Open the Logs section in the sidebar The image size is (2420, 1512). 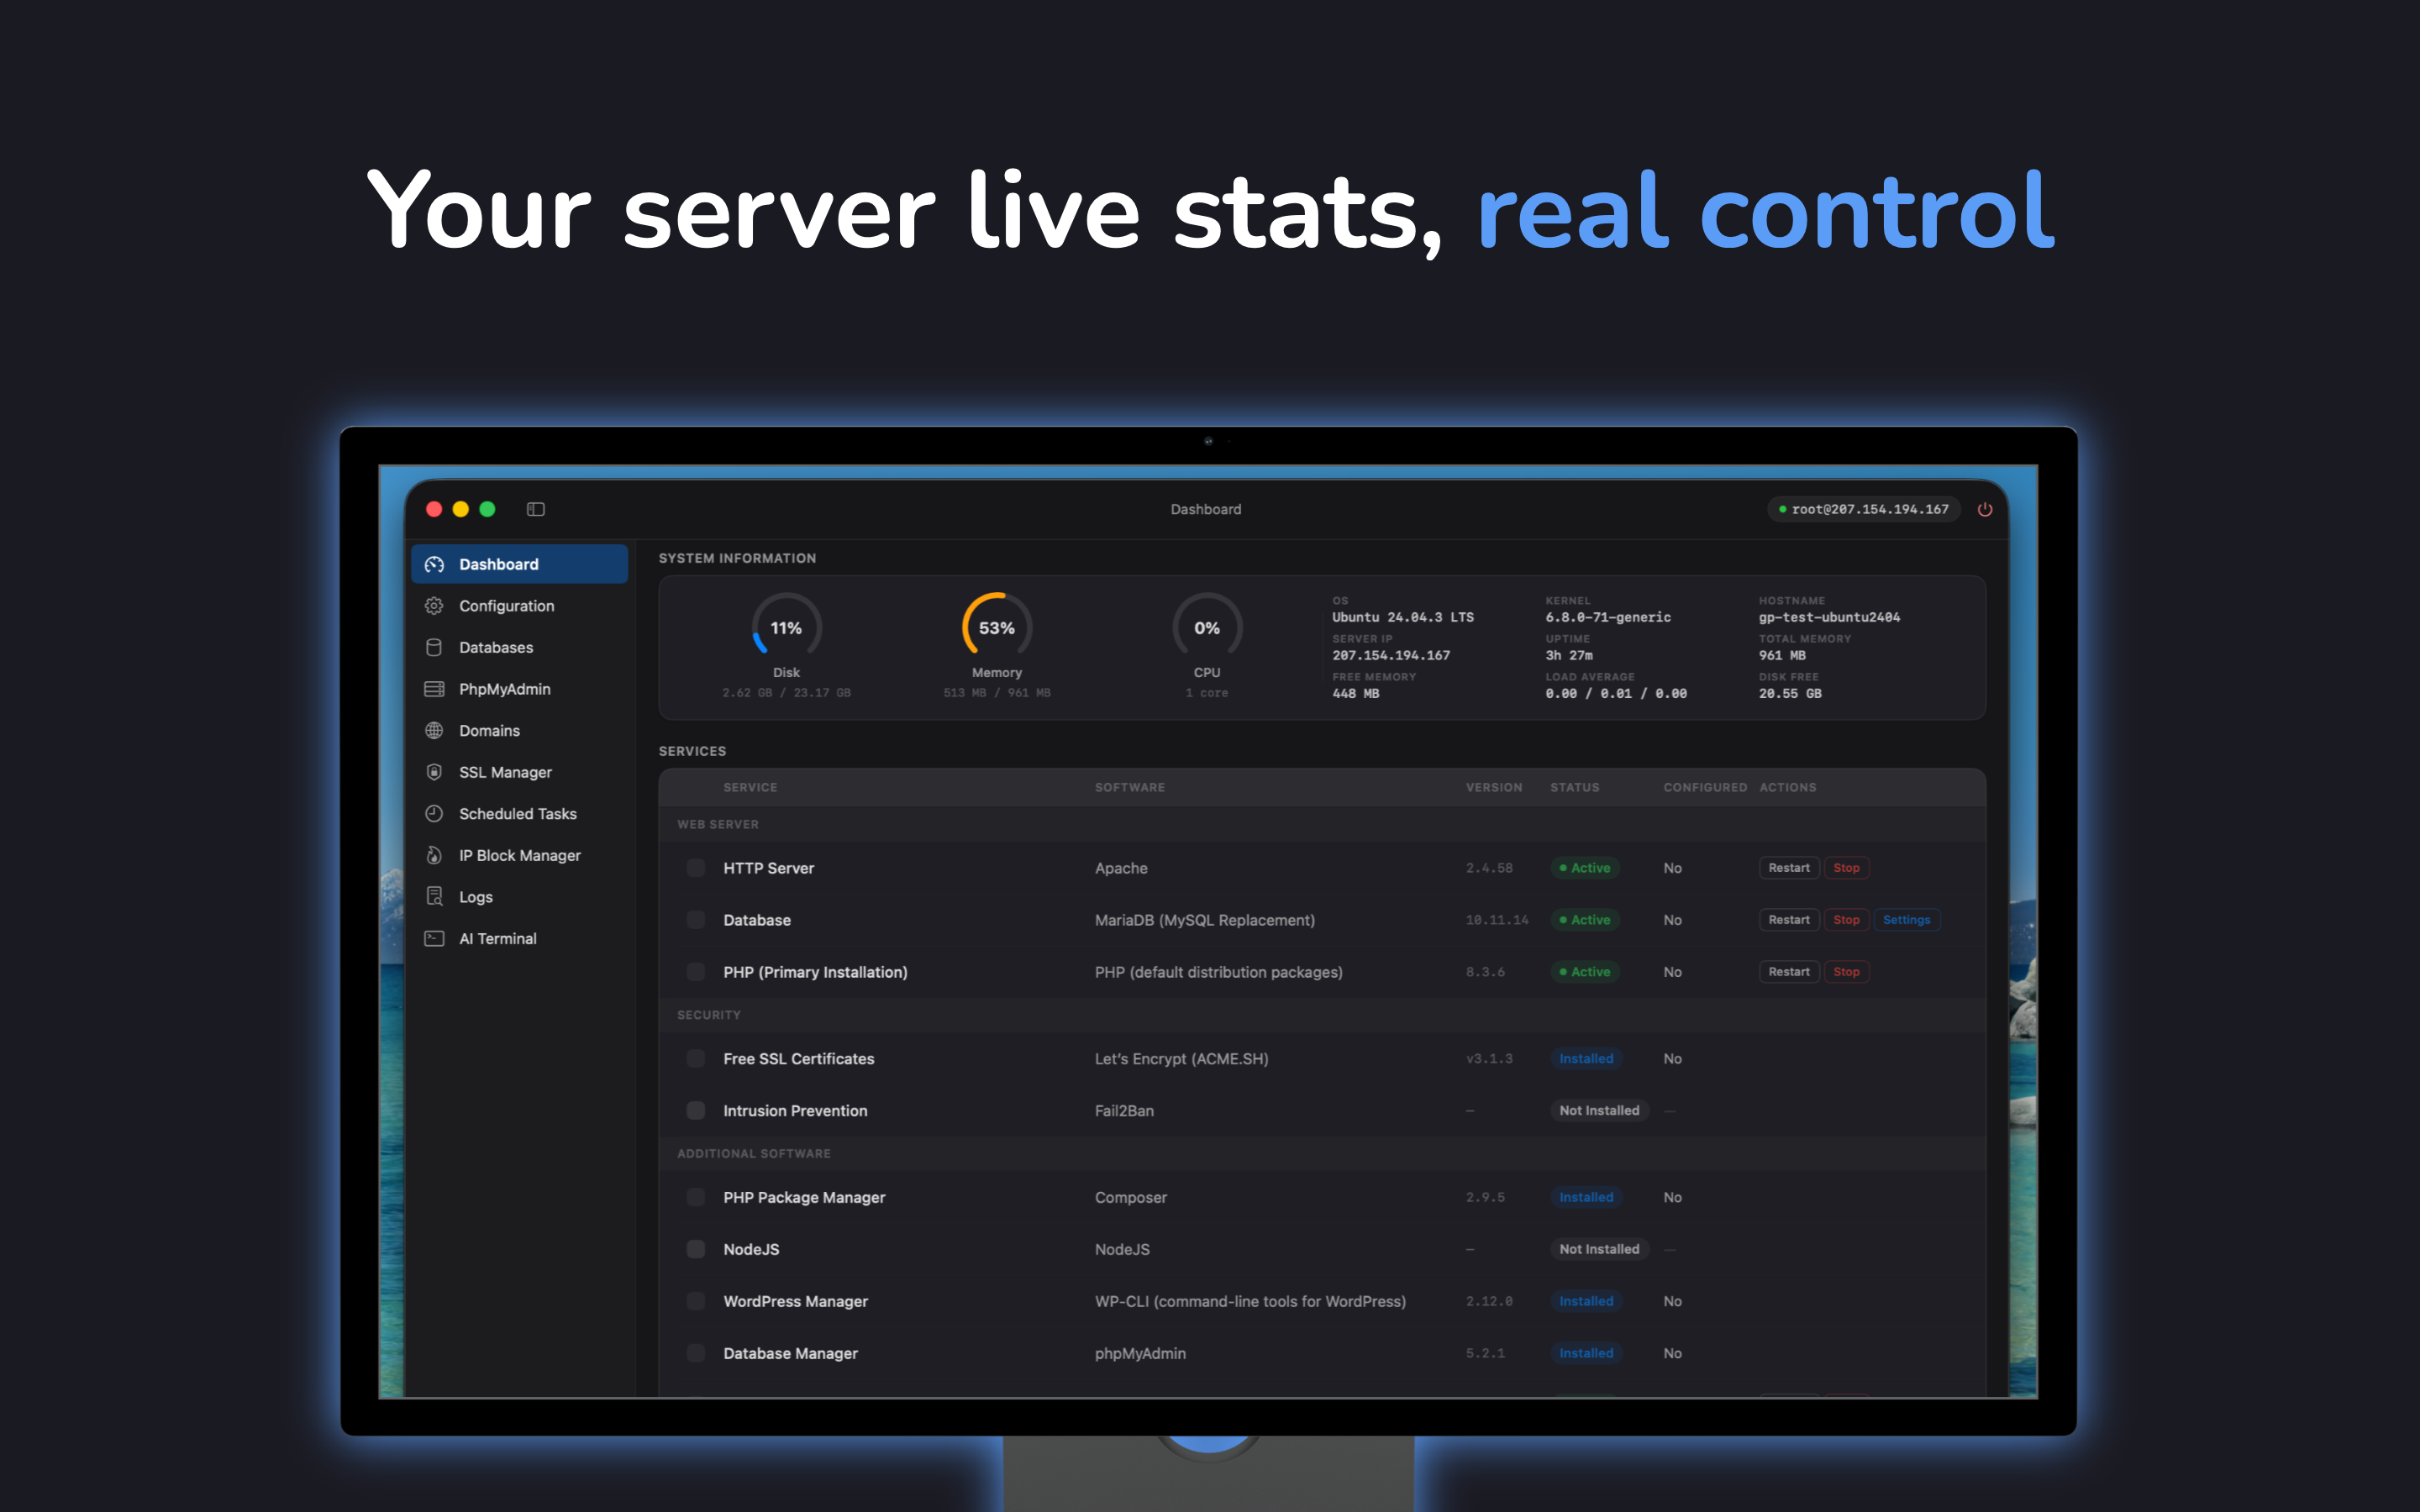[x=476, y=897]
